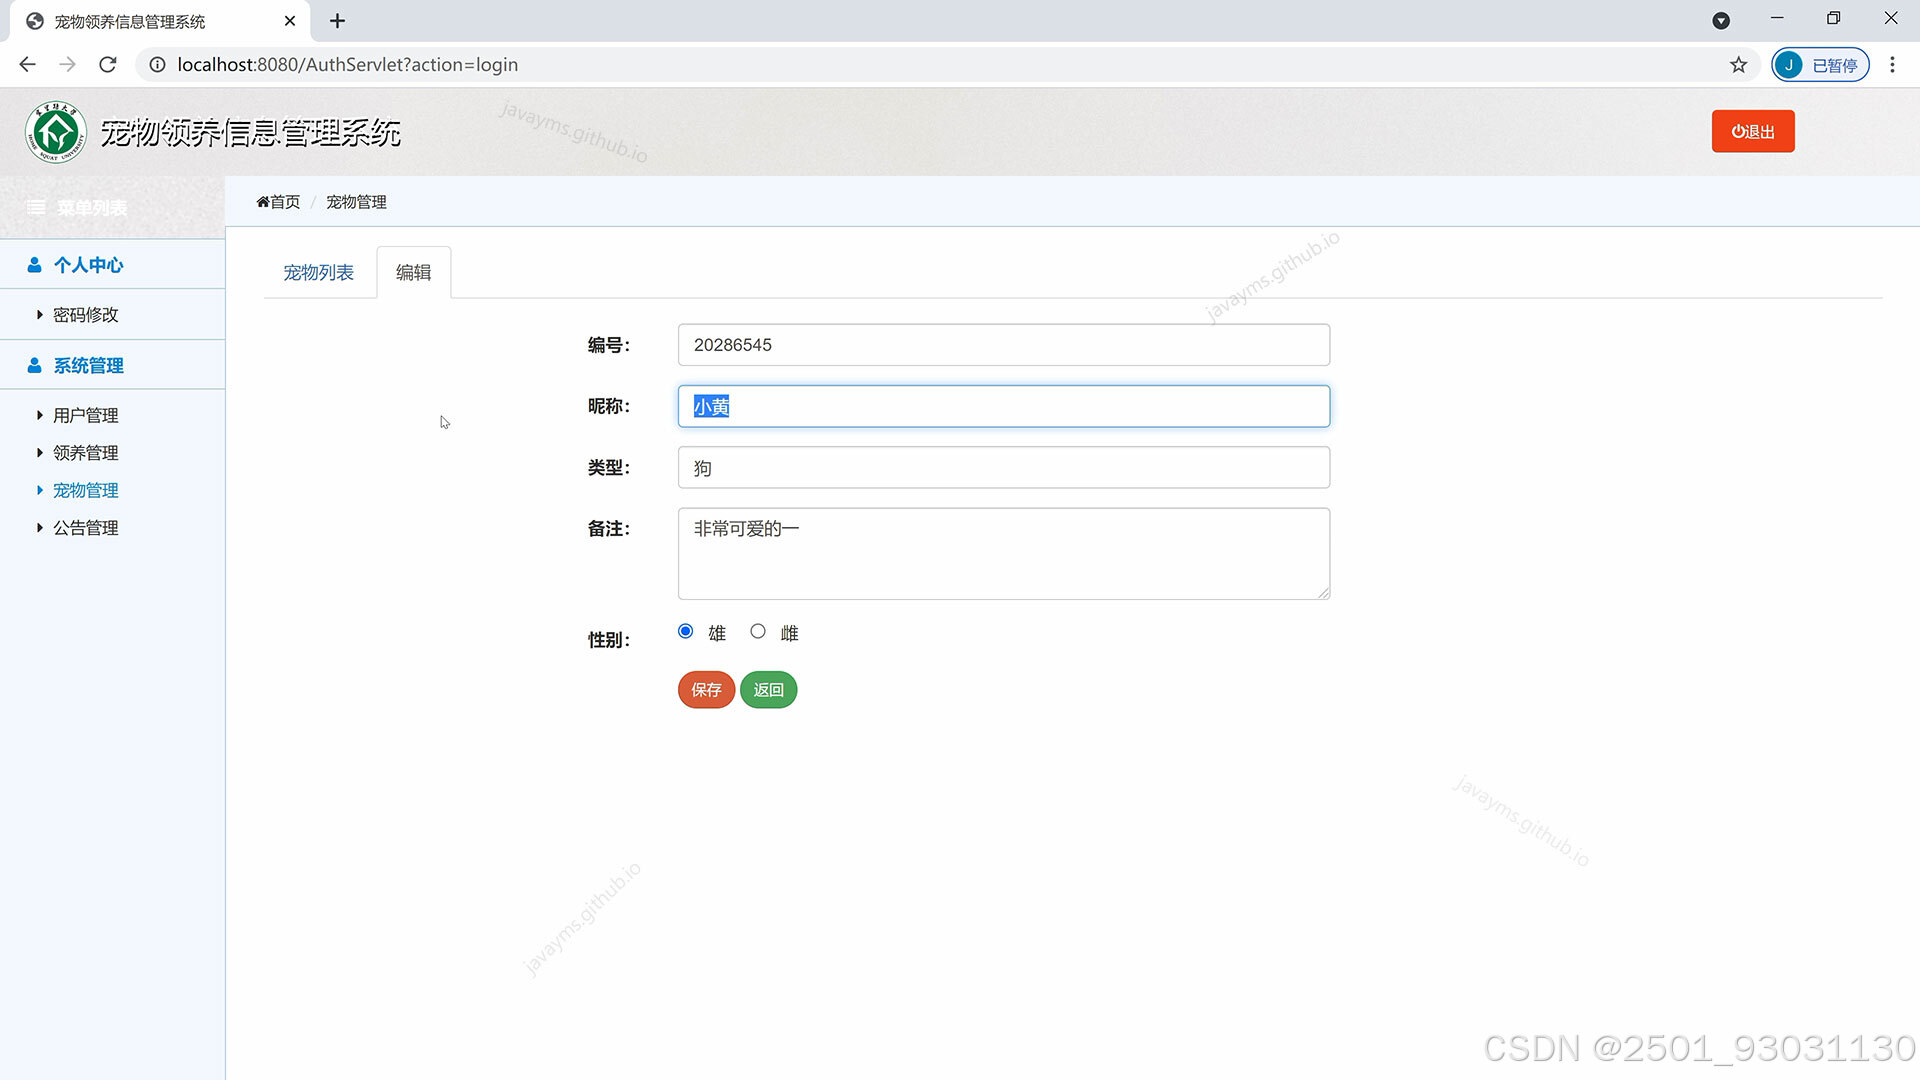This screenshot has height=1080, width=1920.
Task: Open 公告管理 in the sidebar
Action: [86, 528]
